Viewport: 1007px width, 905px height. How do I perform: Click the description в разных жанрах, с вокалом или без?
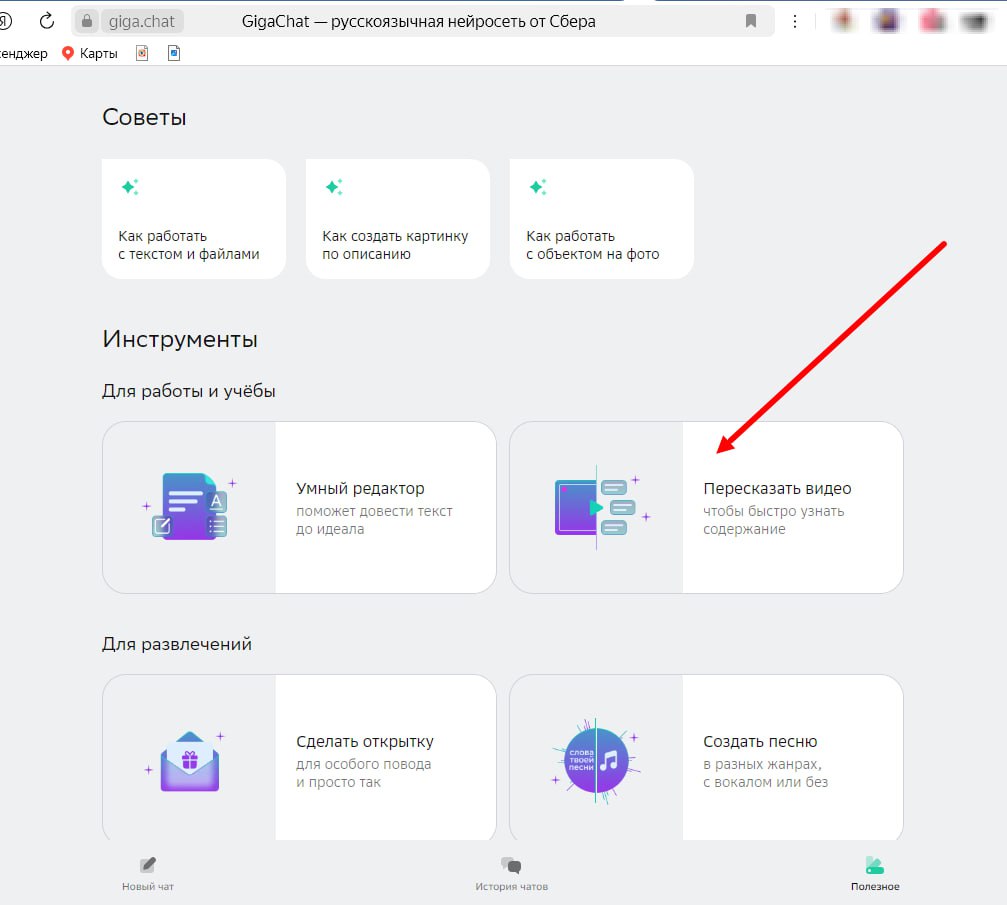pos(766,773)
